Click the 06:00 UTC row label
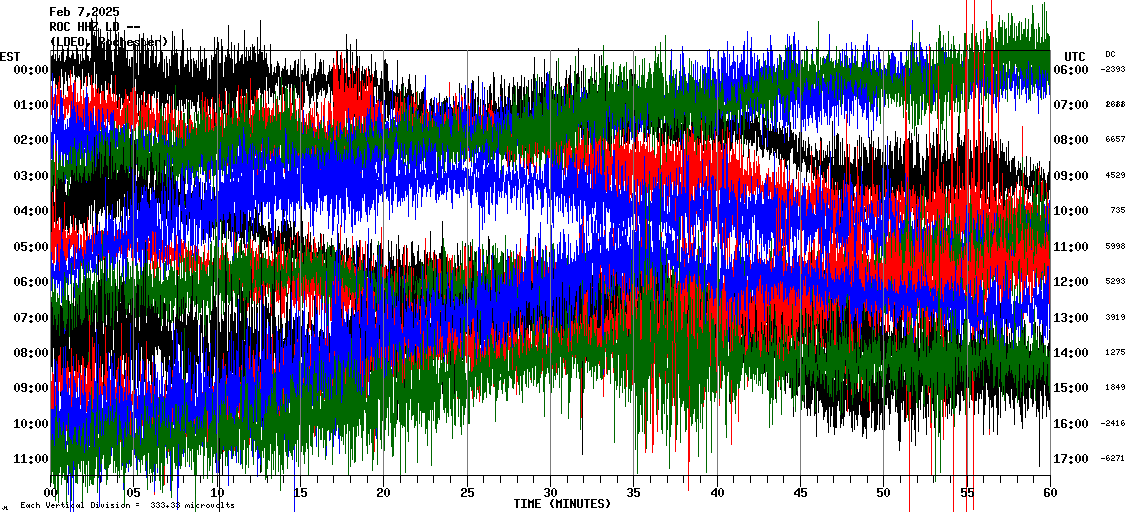 (1075, 70)
